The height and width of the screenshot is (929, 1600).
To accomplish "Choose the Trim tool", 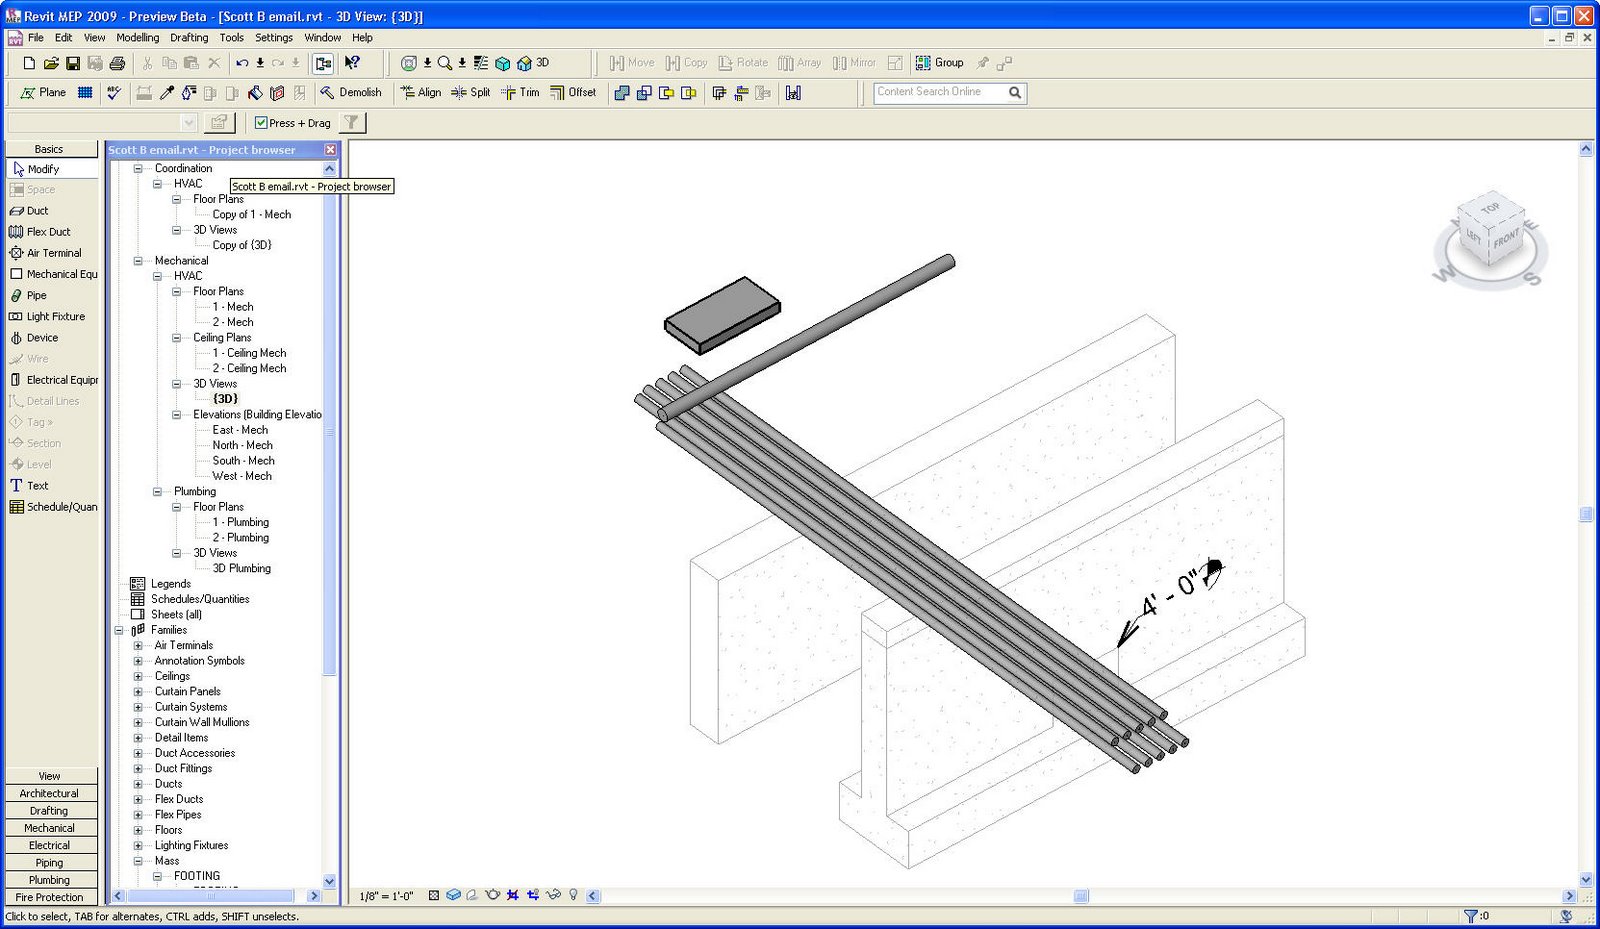I will (x=520, y=93).
